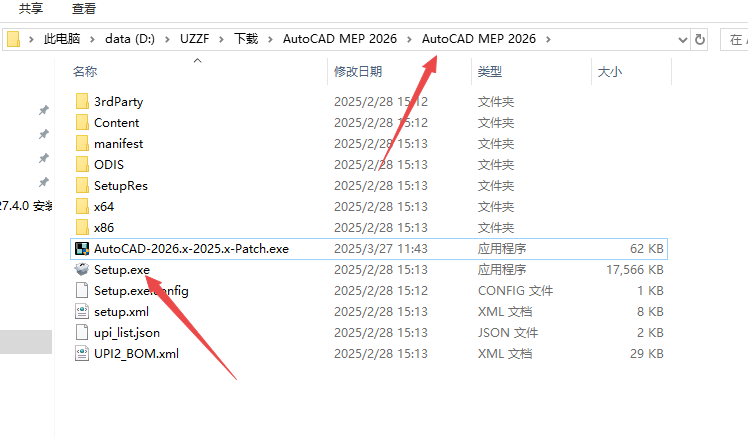This screenshot has height=437, width=748.
Task: Click the 17,566 KB size value
Action: (x=635, y=270)
